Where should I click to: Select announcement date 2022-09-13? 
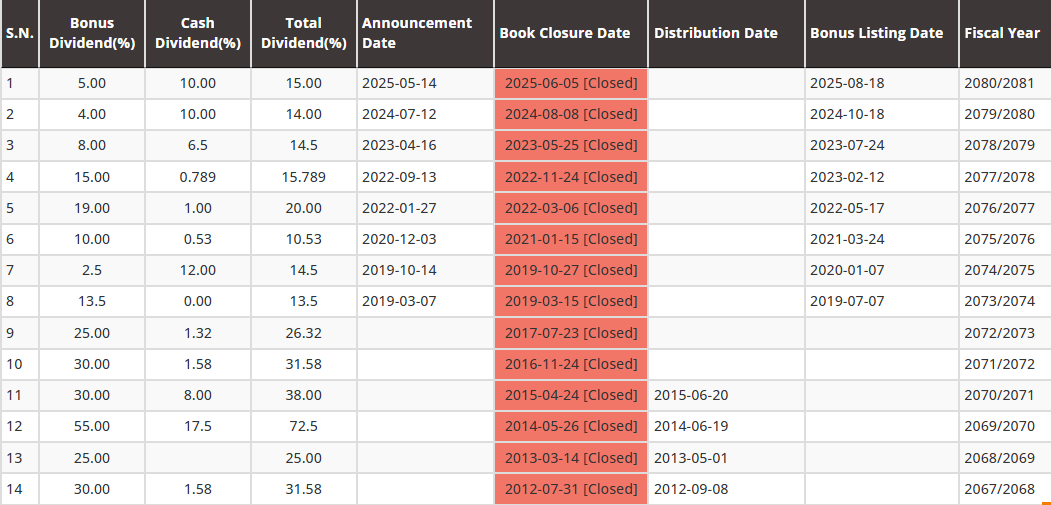[x=400, y=177]
